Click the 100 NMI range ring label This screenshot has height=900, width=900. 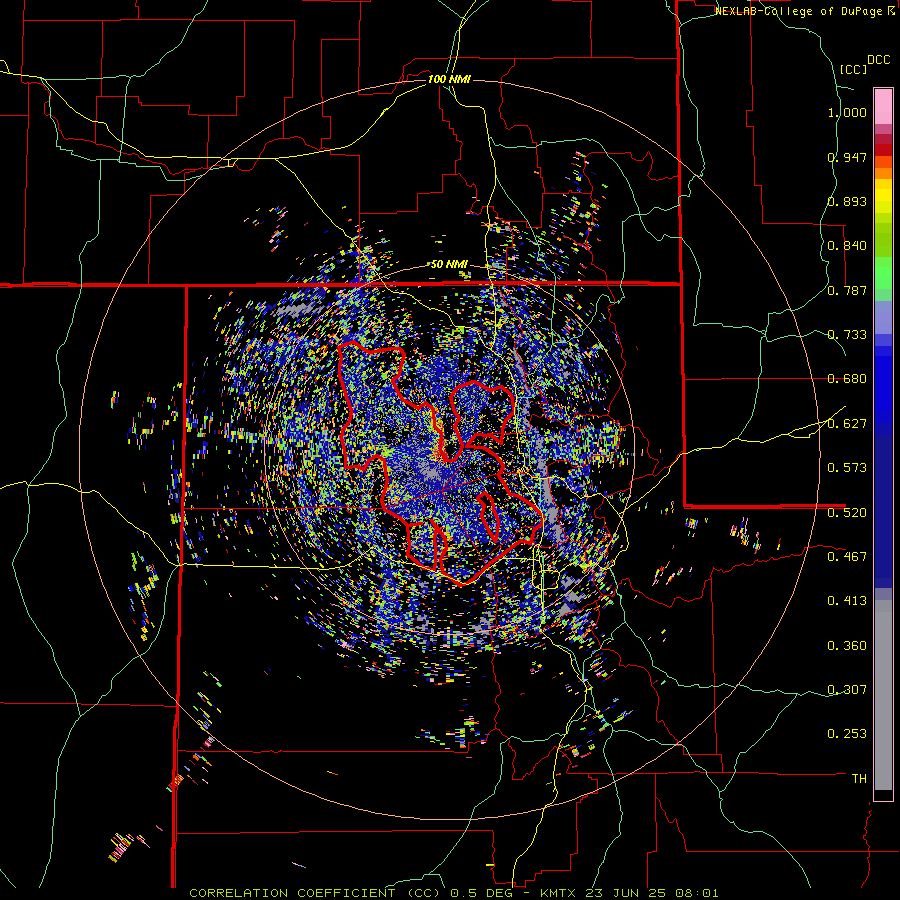coord(449,79)
